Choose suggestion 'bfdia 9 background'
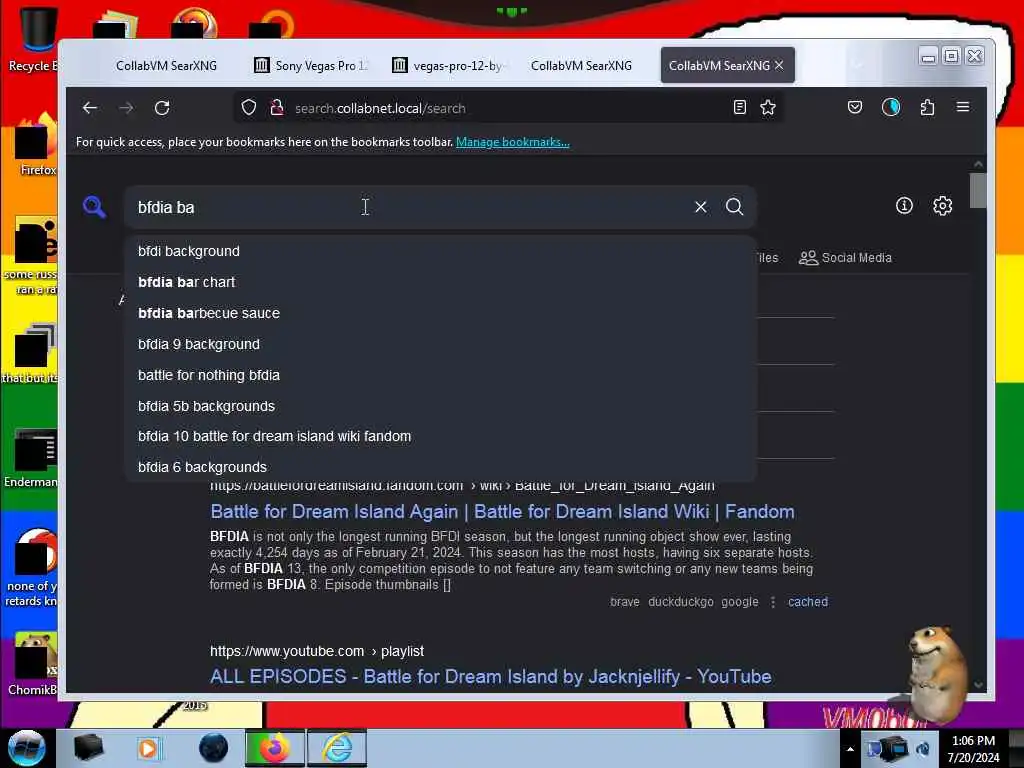This screenshot has height=768, width=1024. (x=441, y=344)
